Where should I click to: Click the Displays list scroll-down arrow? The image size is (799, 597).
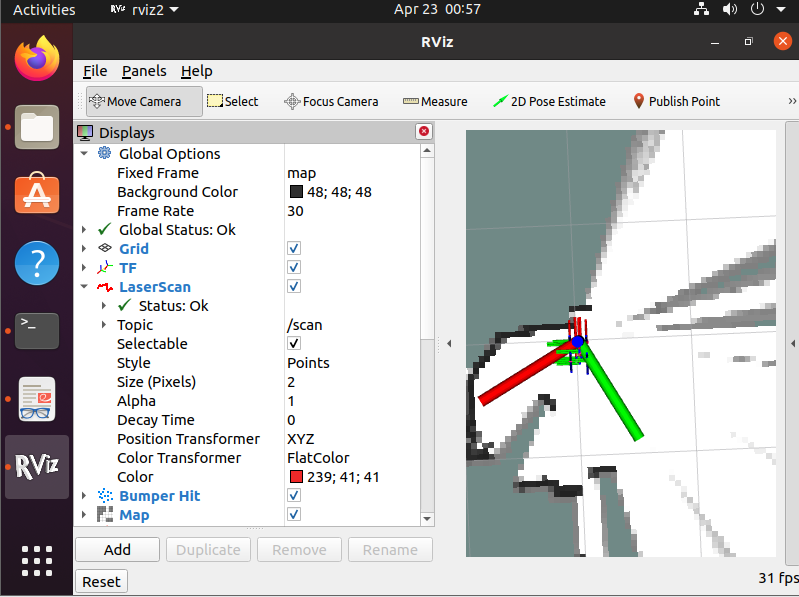427,519
